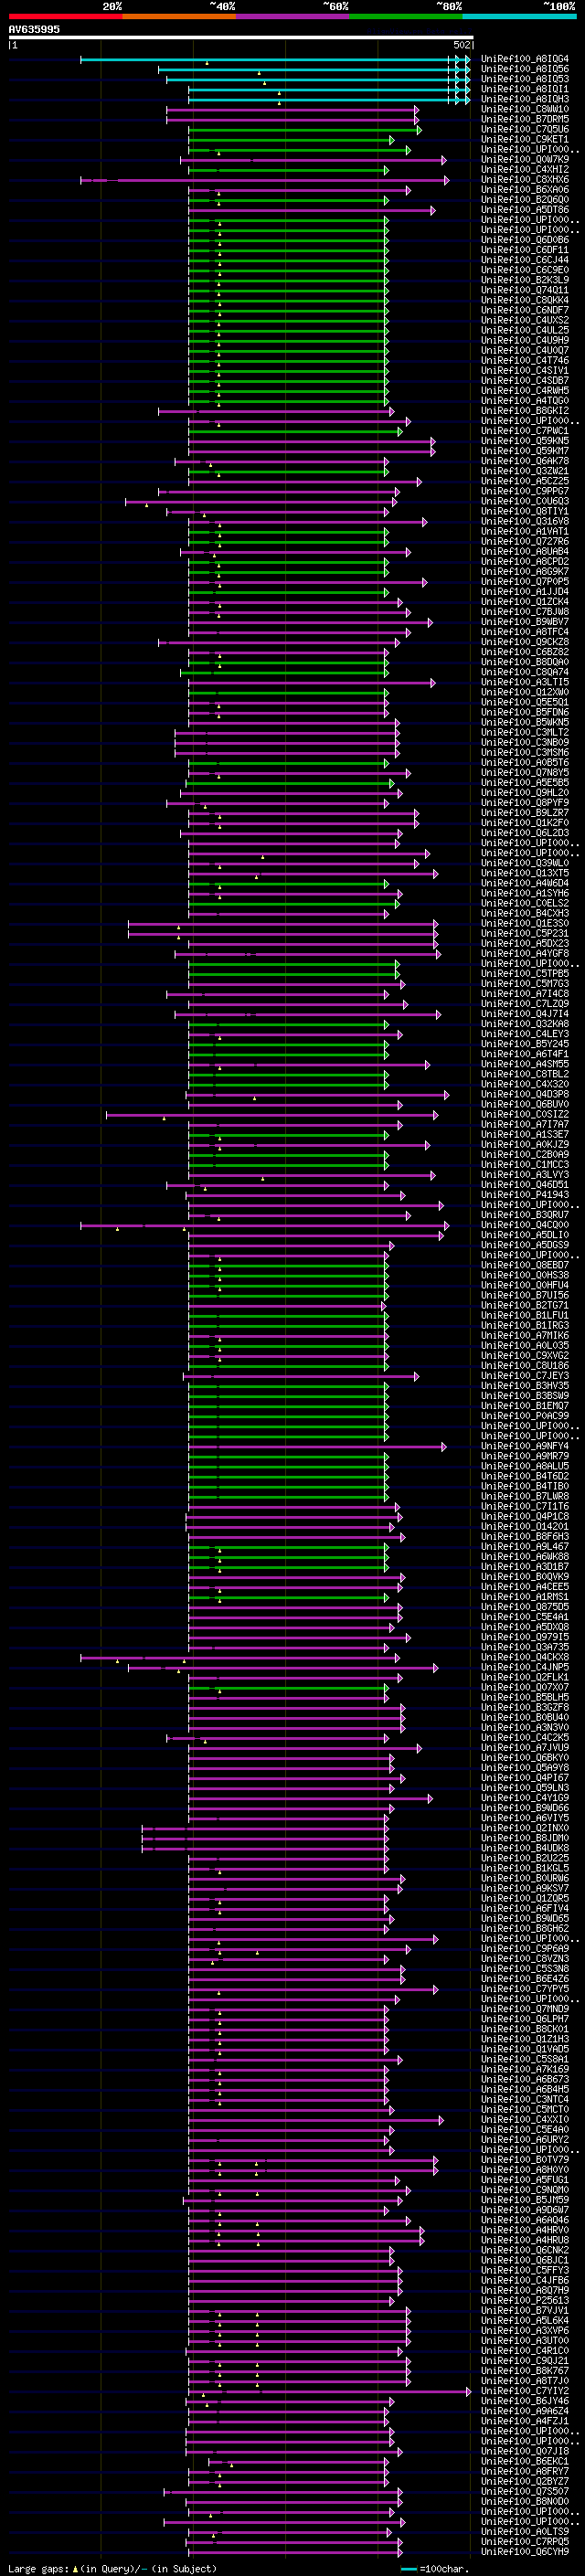Select hit label UniRef100_C4T746

point(525,360)
